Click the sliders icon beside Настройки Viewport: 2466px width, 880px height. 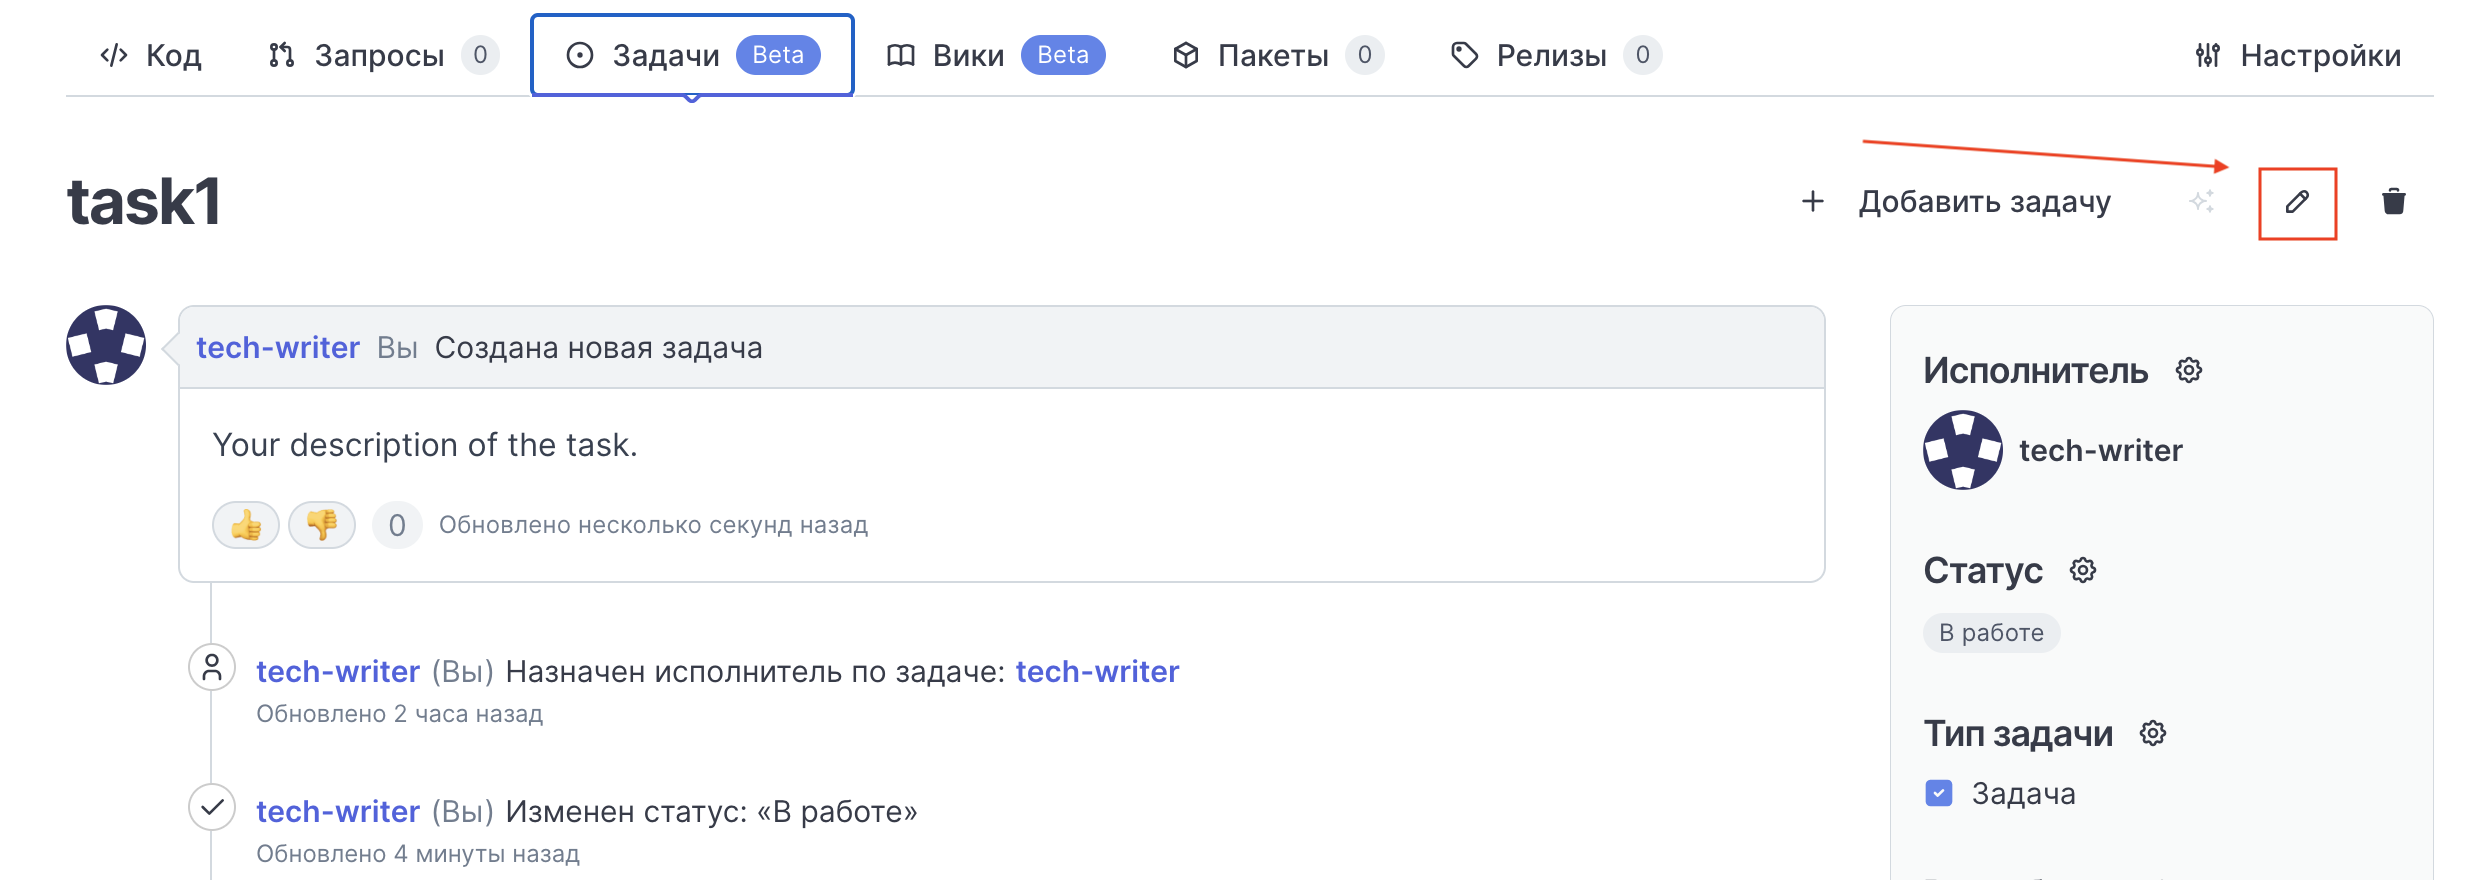2208,55
